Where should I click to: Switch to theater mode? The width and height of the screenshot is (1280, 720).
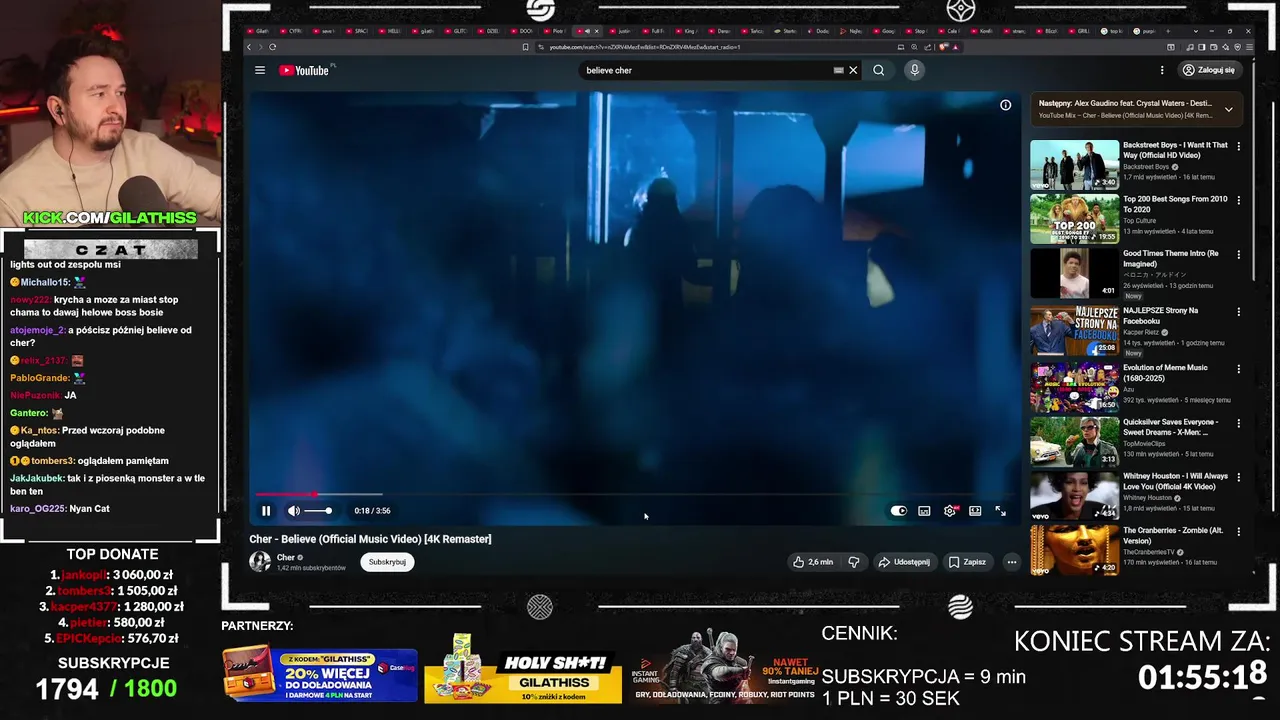click(975, 511)
